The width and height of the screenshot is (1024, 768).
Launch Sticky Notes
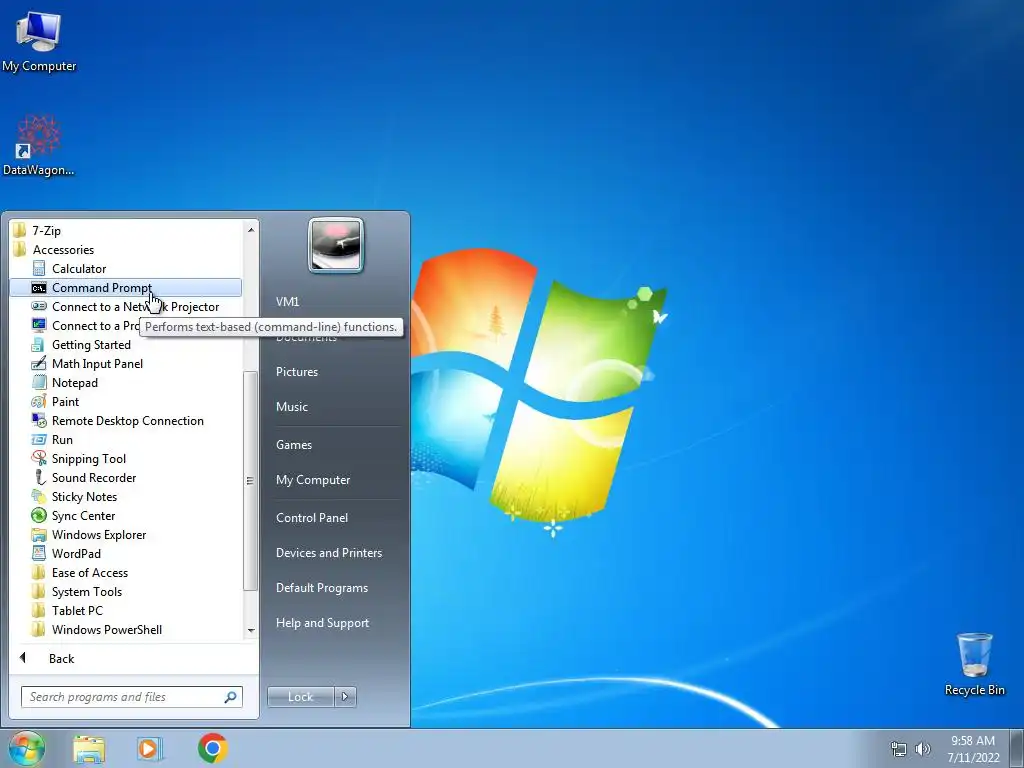[84, 496]
